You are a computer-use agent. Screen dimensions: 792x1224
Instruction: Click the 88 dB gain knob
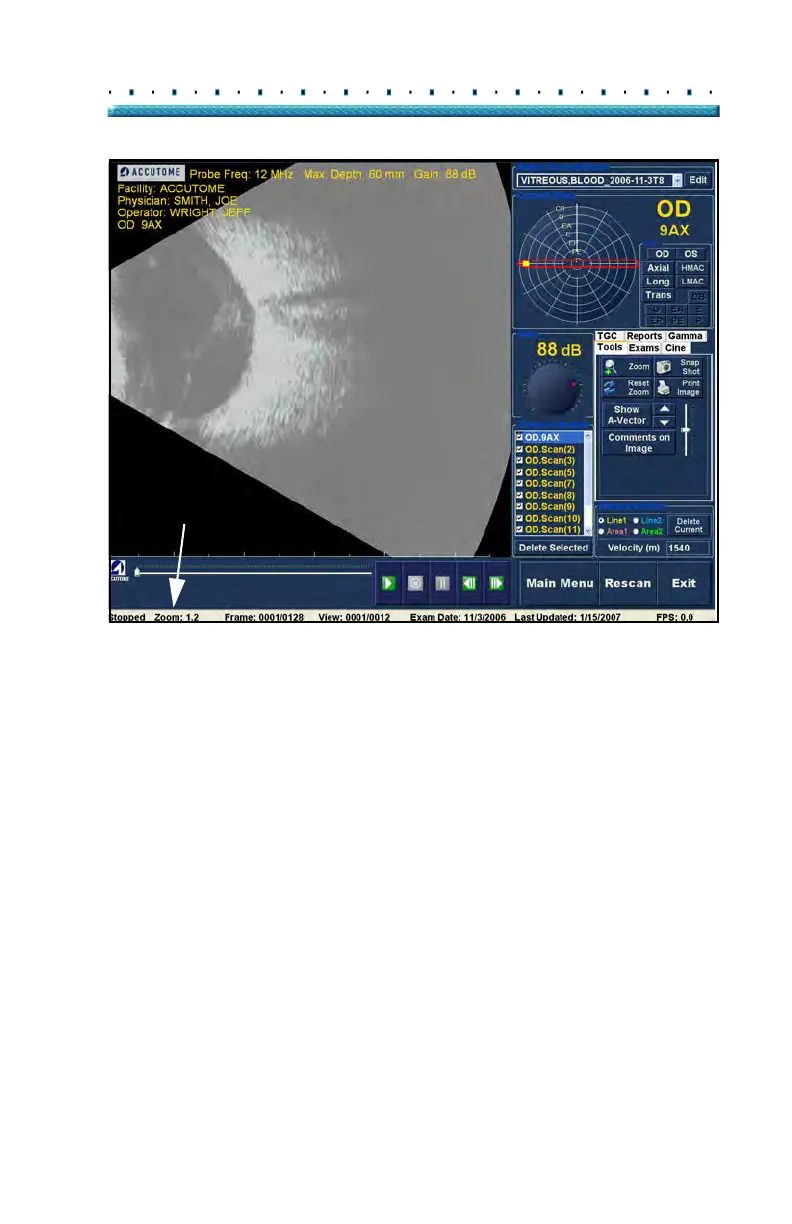553,389
